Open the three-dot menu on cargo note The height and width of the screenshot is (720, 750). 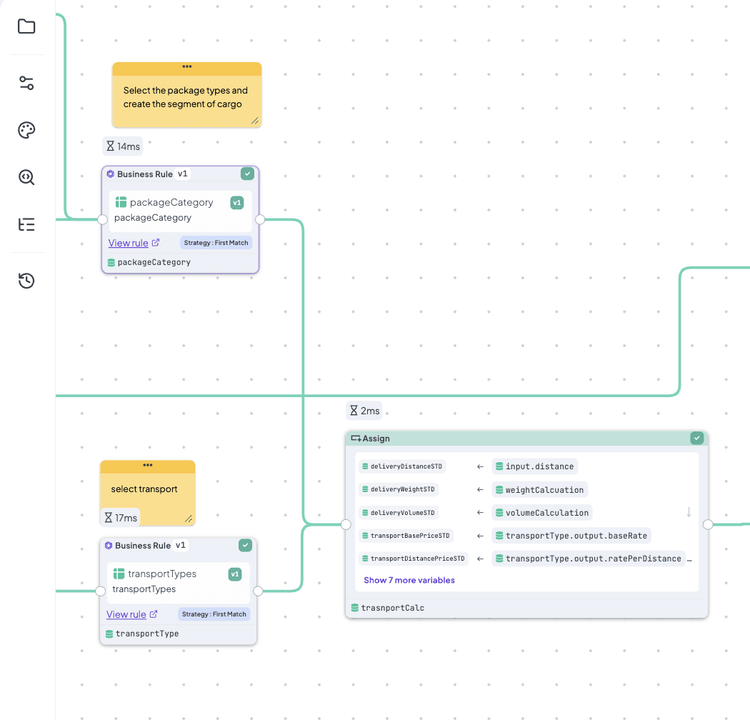click(x=187, y=67)
